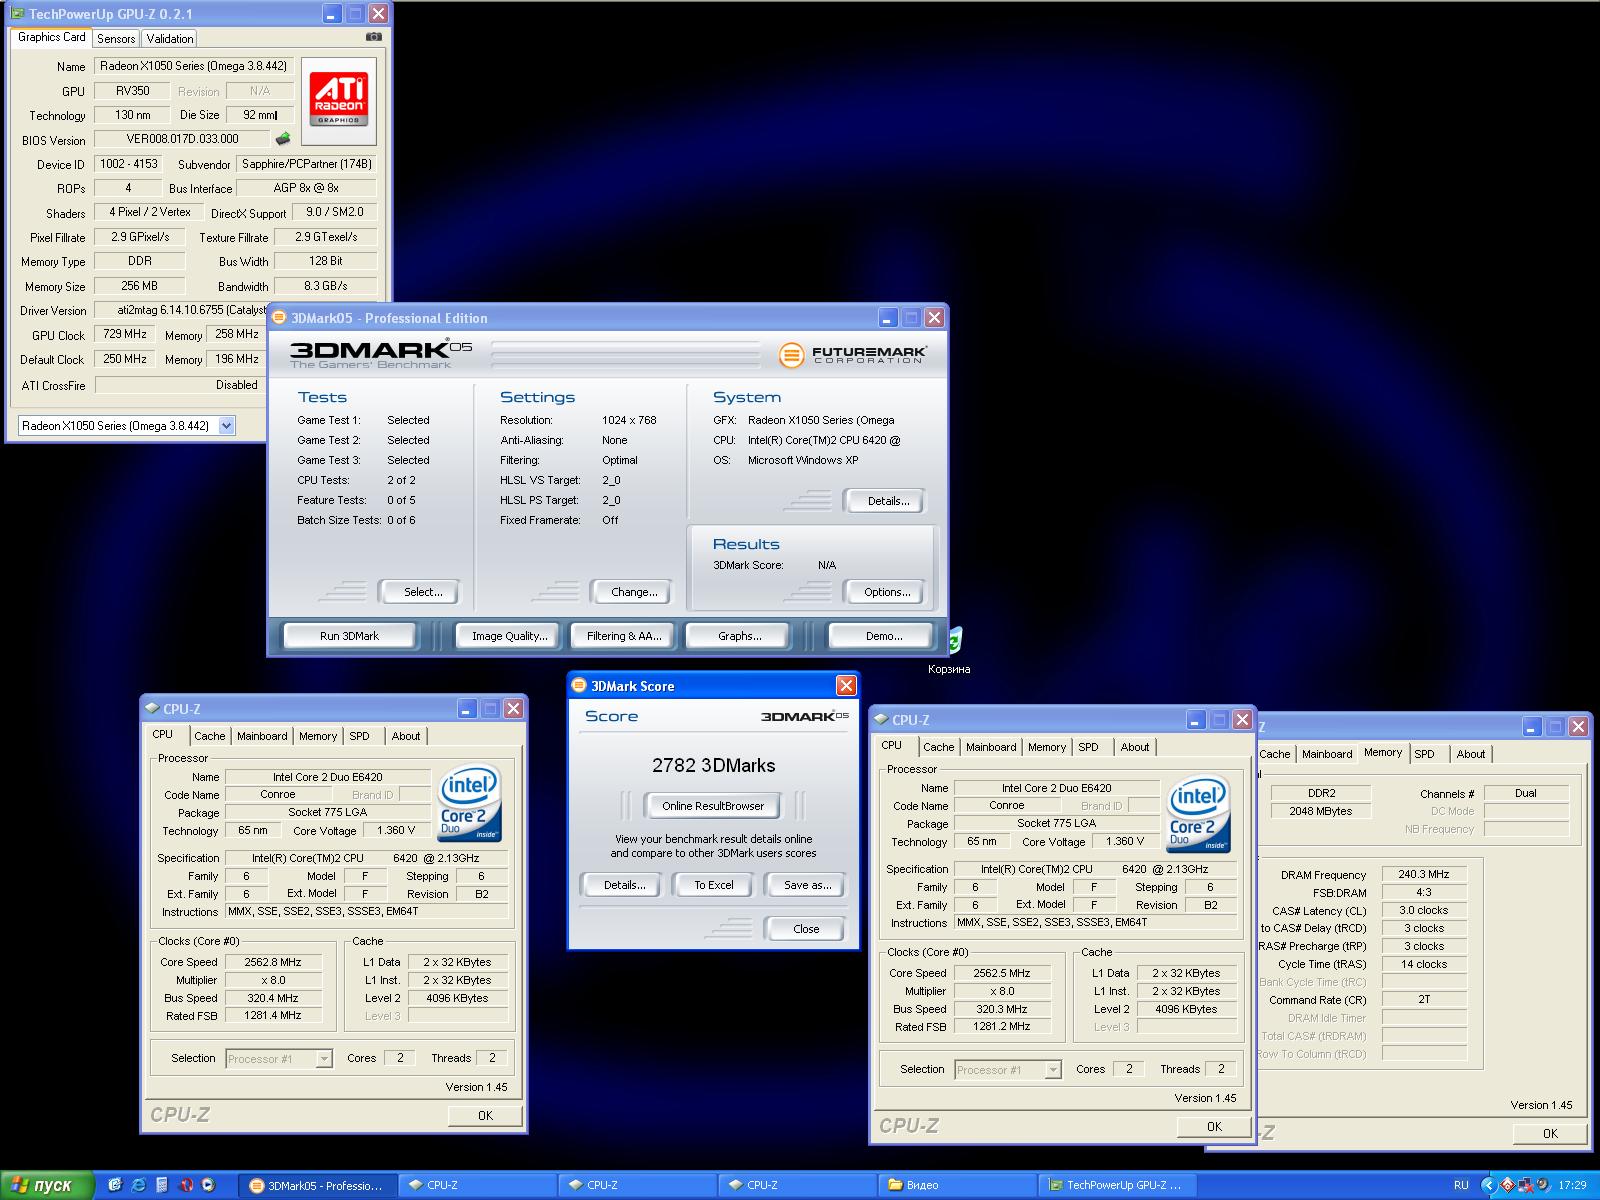Open the GPU-Z graphics card selector dropdown

coord(226,425)
